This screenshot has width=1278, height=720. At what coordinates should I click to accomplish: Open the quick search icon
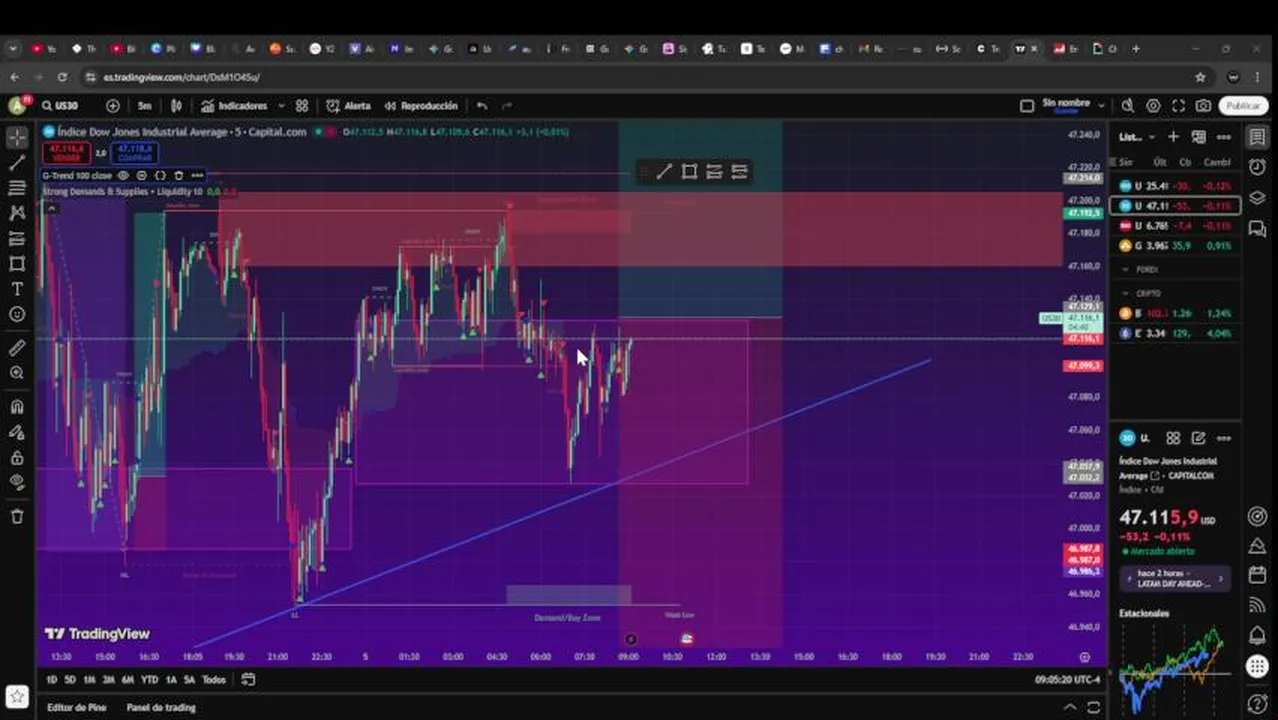1128,105
